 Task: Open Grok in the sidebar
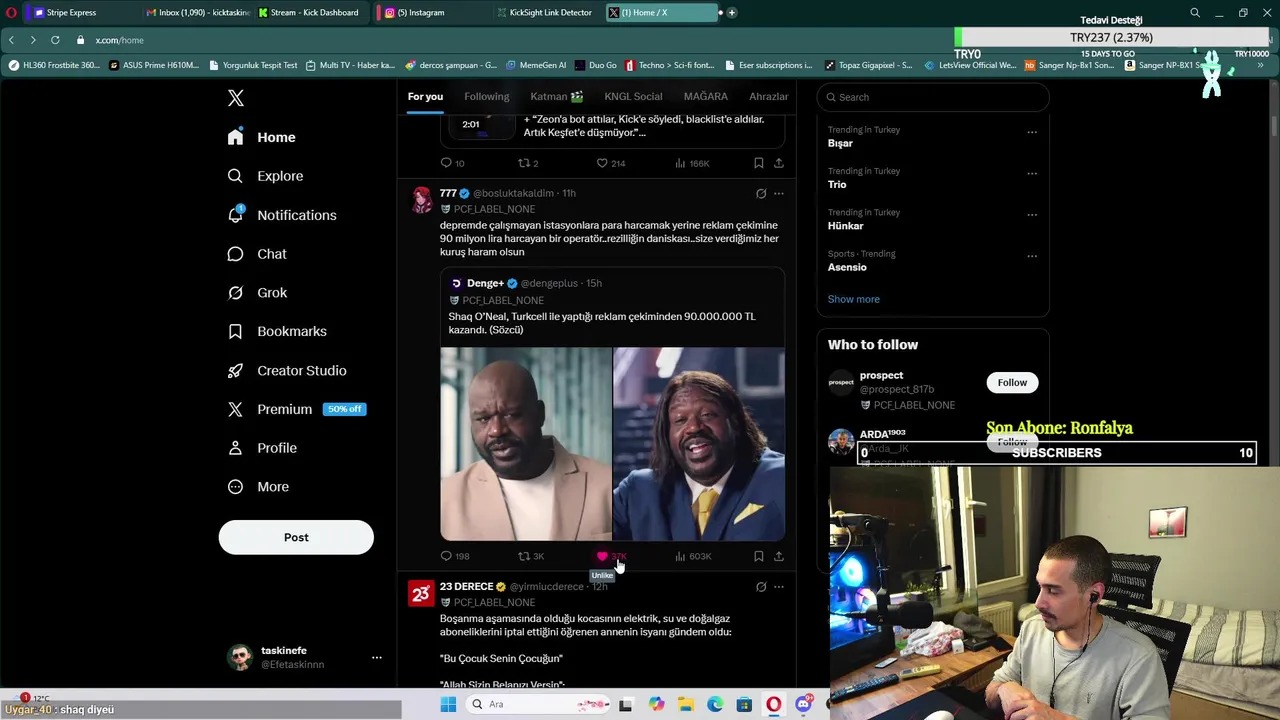click(257, 293)
